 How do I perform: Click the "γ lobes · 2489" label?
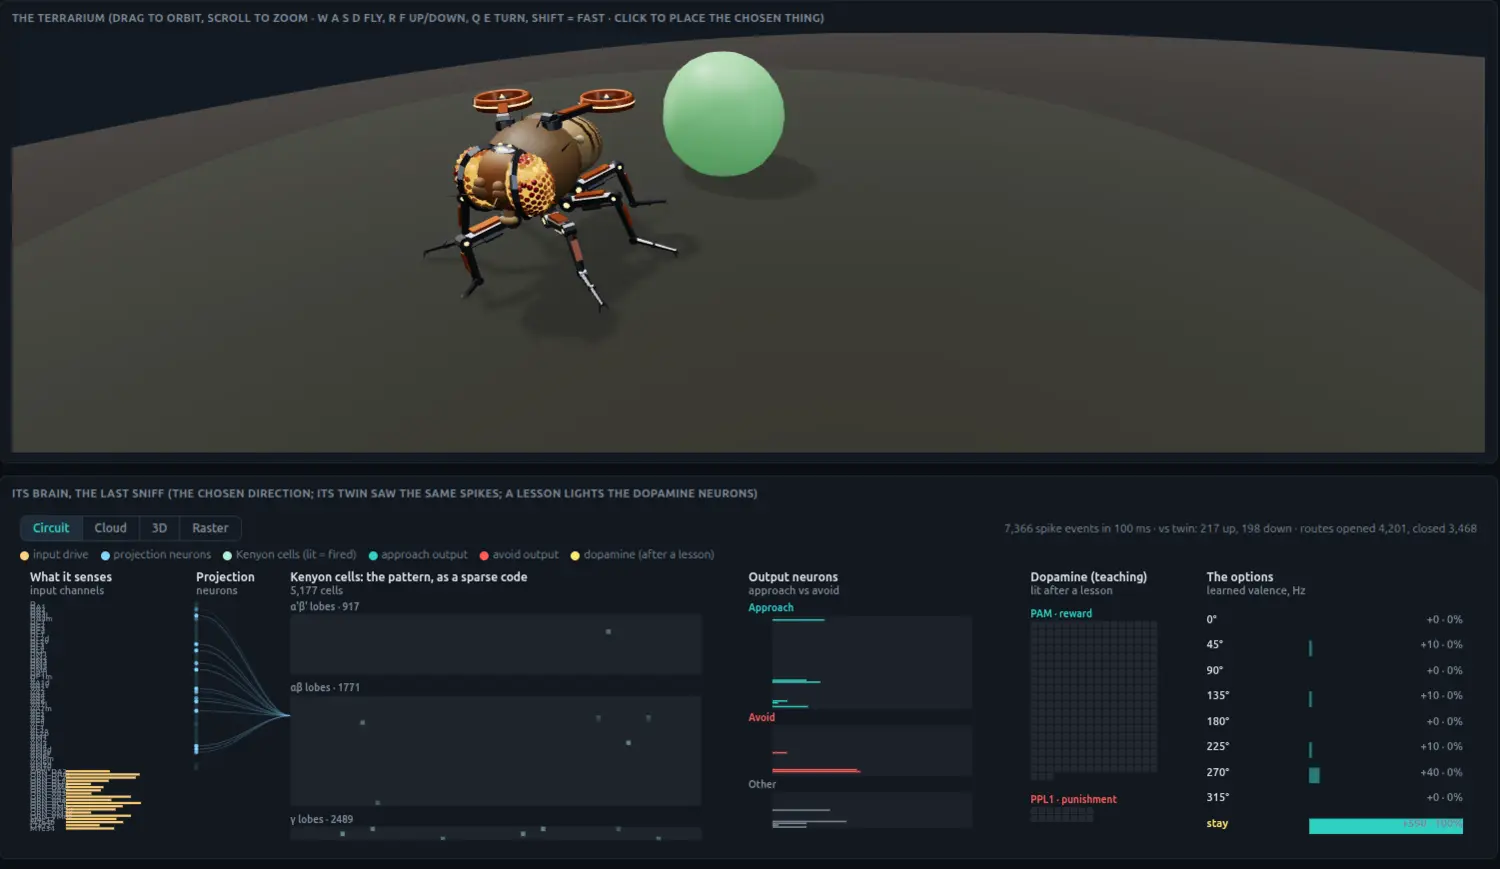322,820
